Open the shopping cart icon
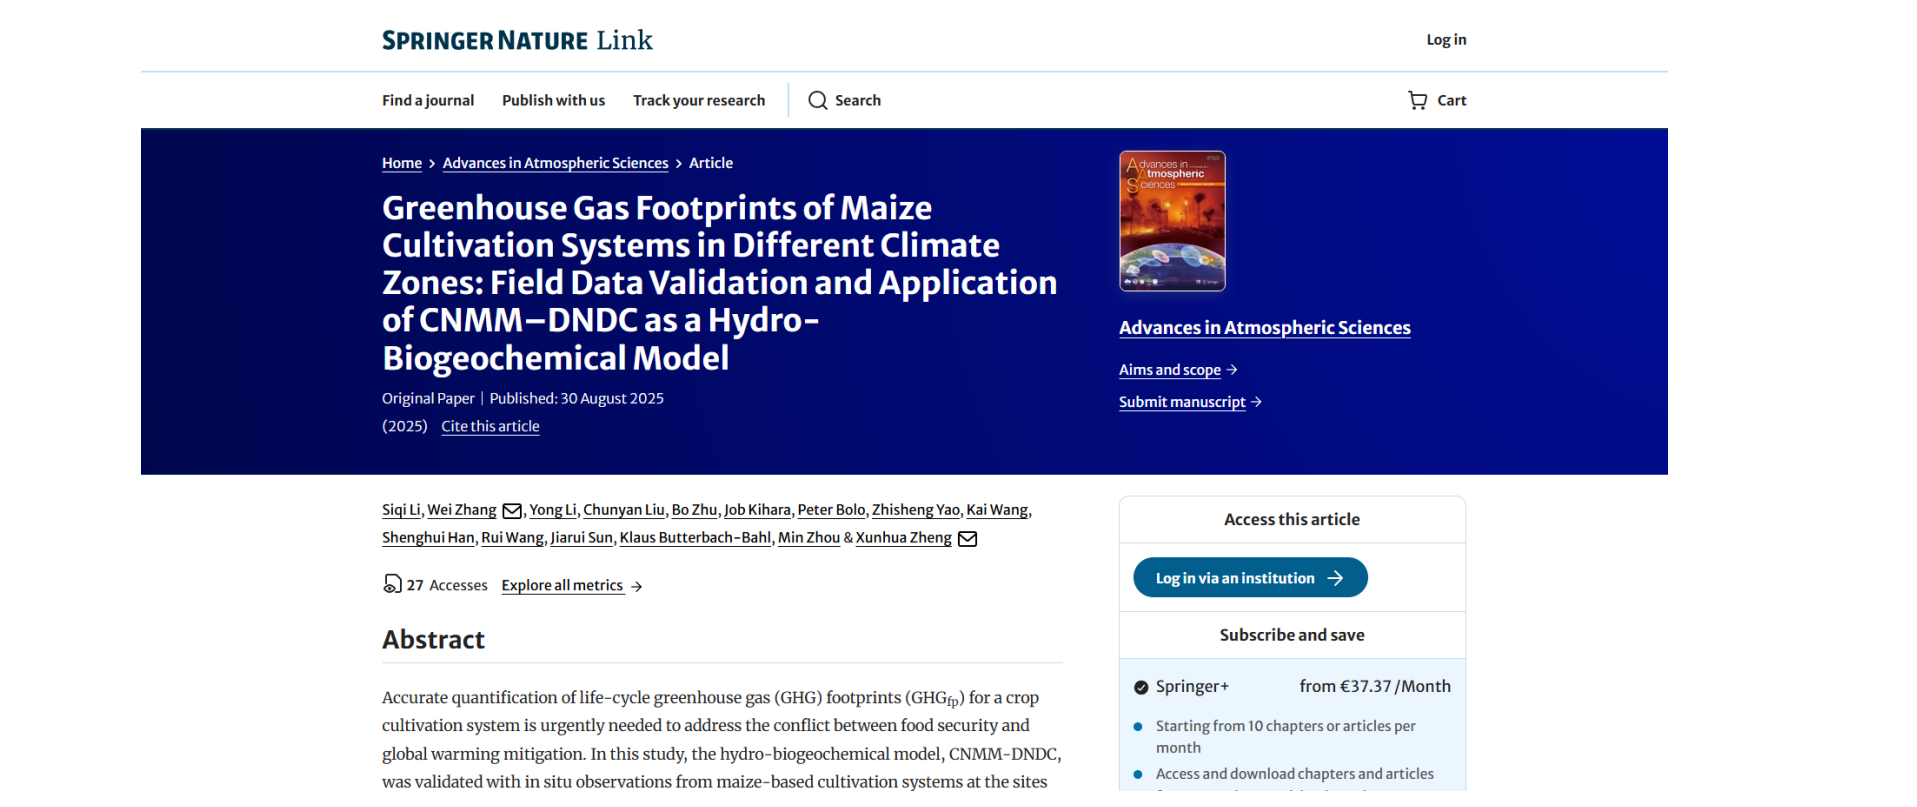The width and height of the screenshot is (1917, 807). coord(1417,100)
